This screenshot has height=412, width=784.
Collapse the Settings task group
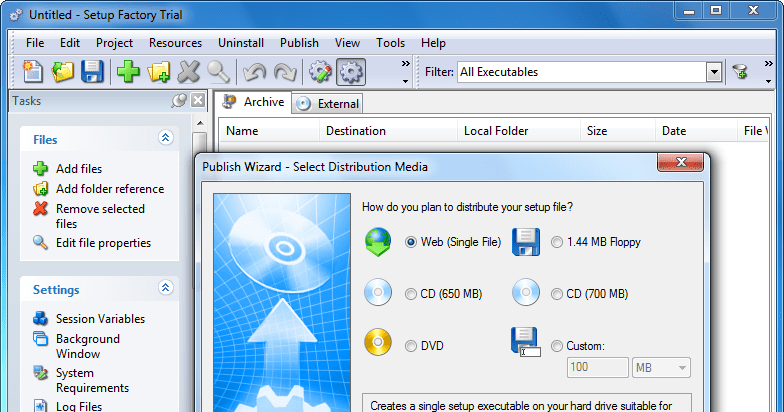click(x=166, y=288)
